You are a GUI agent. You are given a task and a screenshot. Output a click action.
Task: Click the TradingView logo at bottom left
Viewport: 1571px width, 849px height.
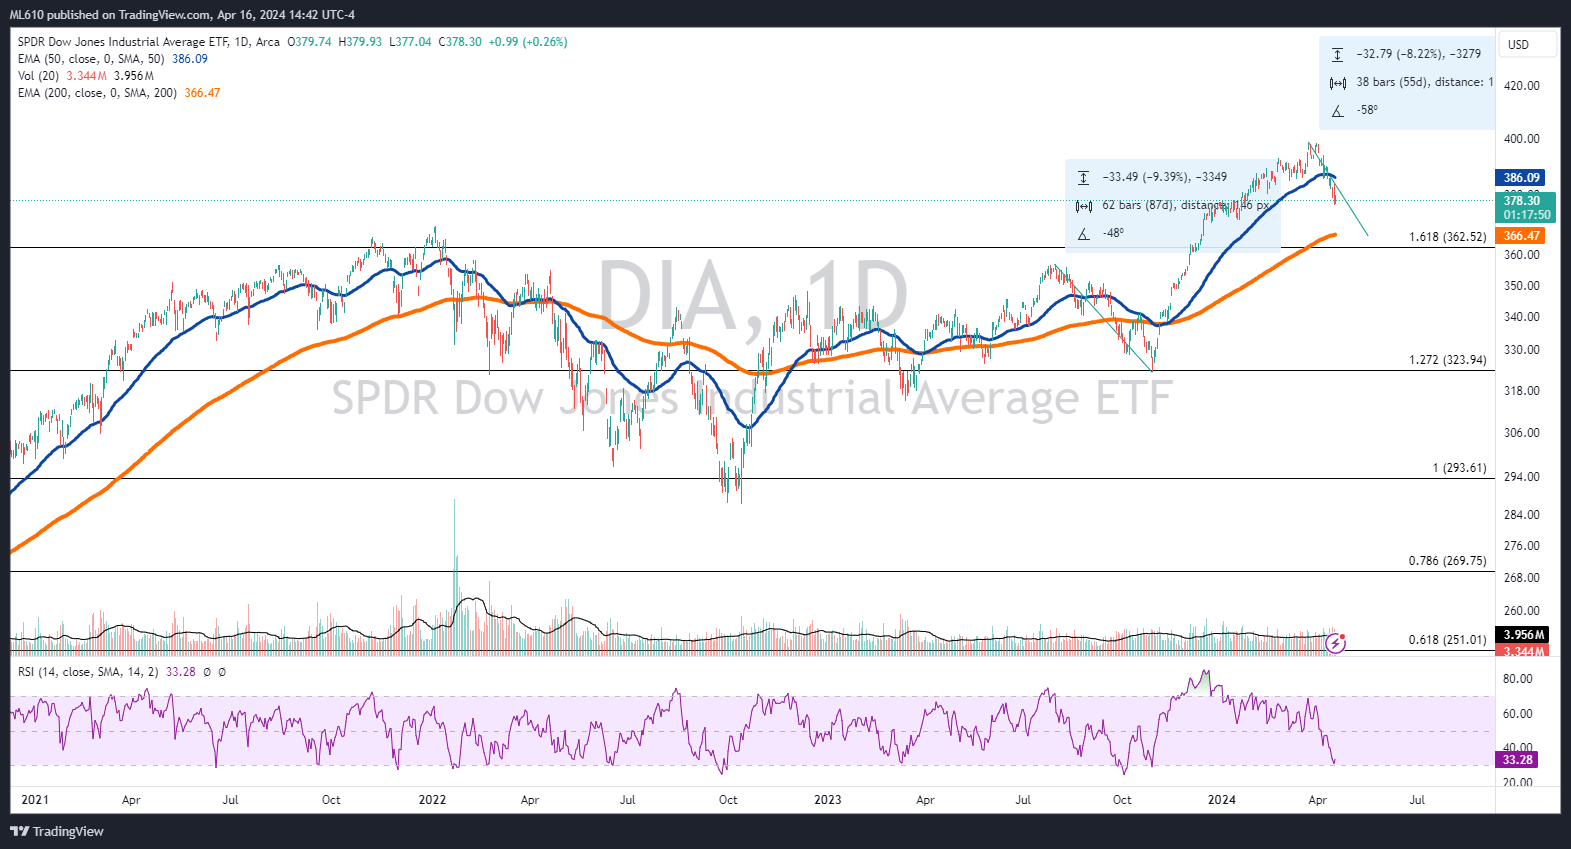click(x=57, y=831)
